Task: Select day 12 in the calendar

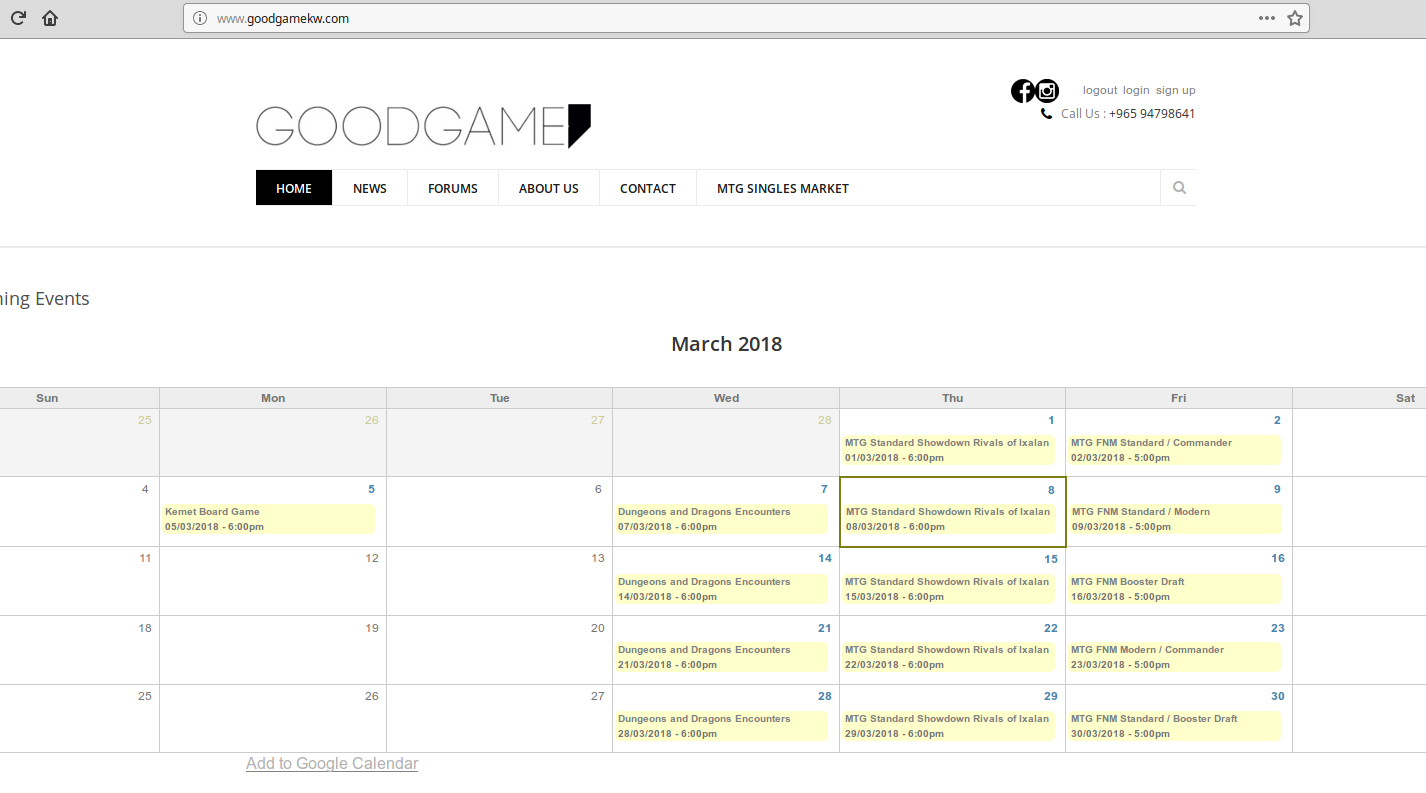Action: click(372, 558)
